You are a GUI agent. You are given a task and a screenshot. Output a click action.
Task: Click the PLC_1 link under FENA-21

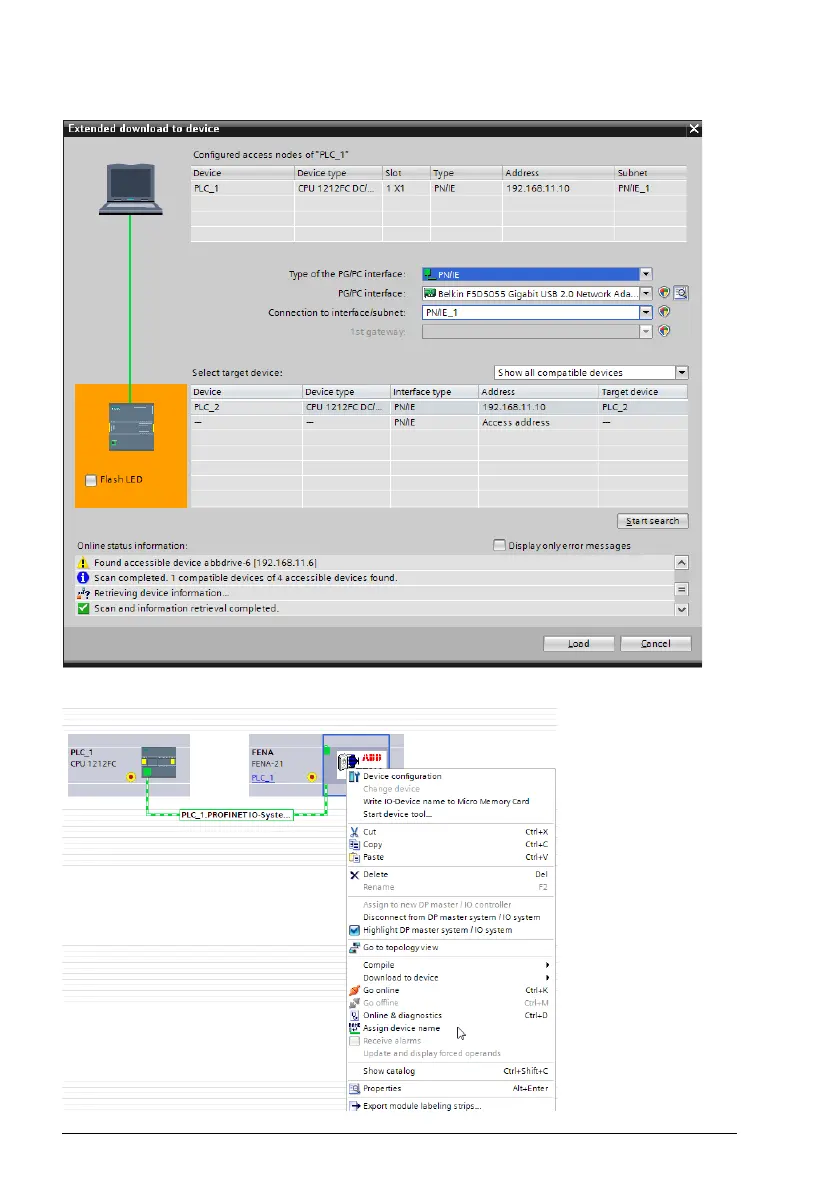pos(263,778)
